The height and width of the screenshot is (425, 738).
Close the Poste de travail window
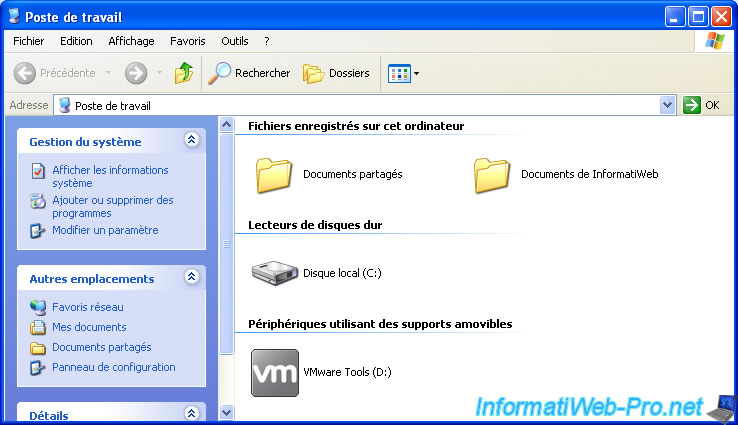pos(722,17)
